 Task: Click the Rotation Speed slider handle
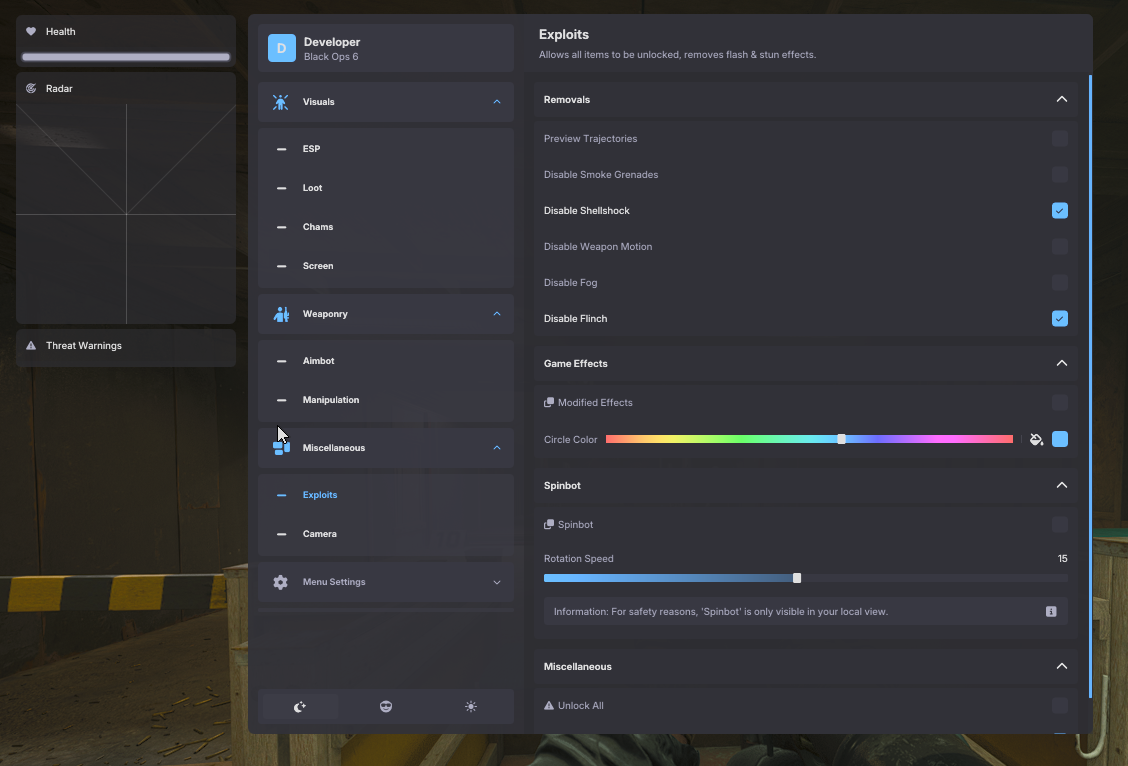click(x=797, y=578)
